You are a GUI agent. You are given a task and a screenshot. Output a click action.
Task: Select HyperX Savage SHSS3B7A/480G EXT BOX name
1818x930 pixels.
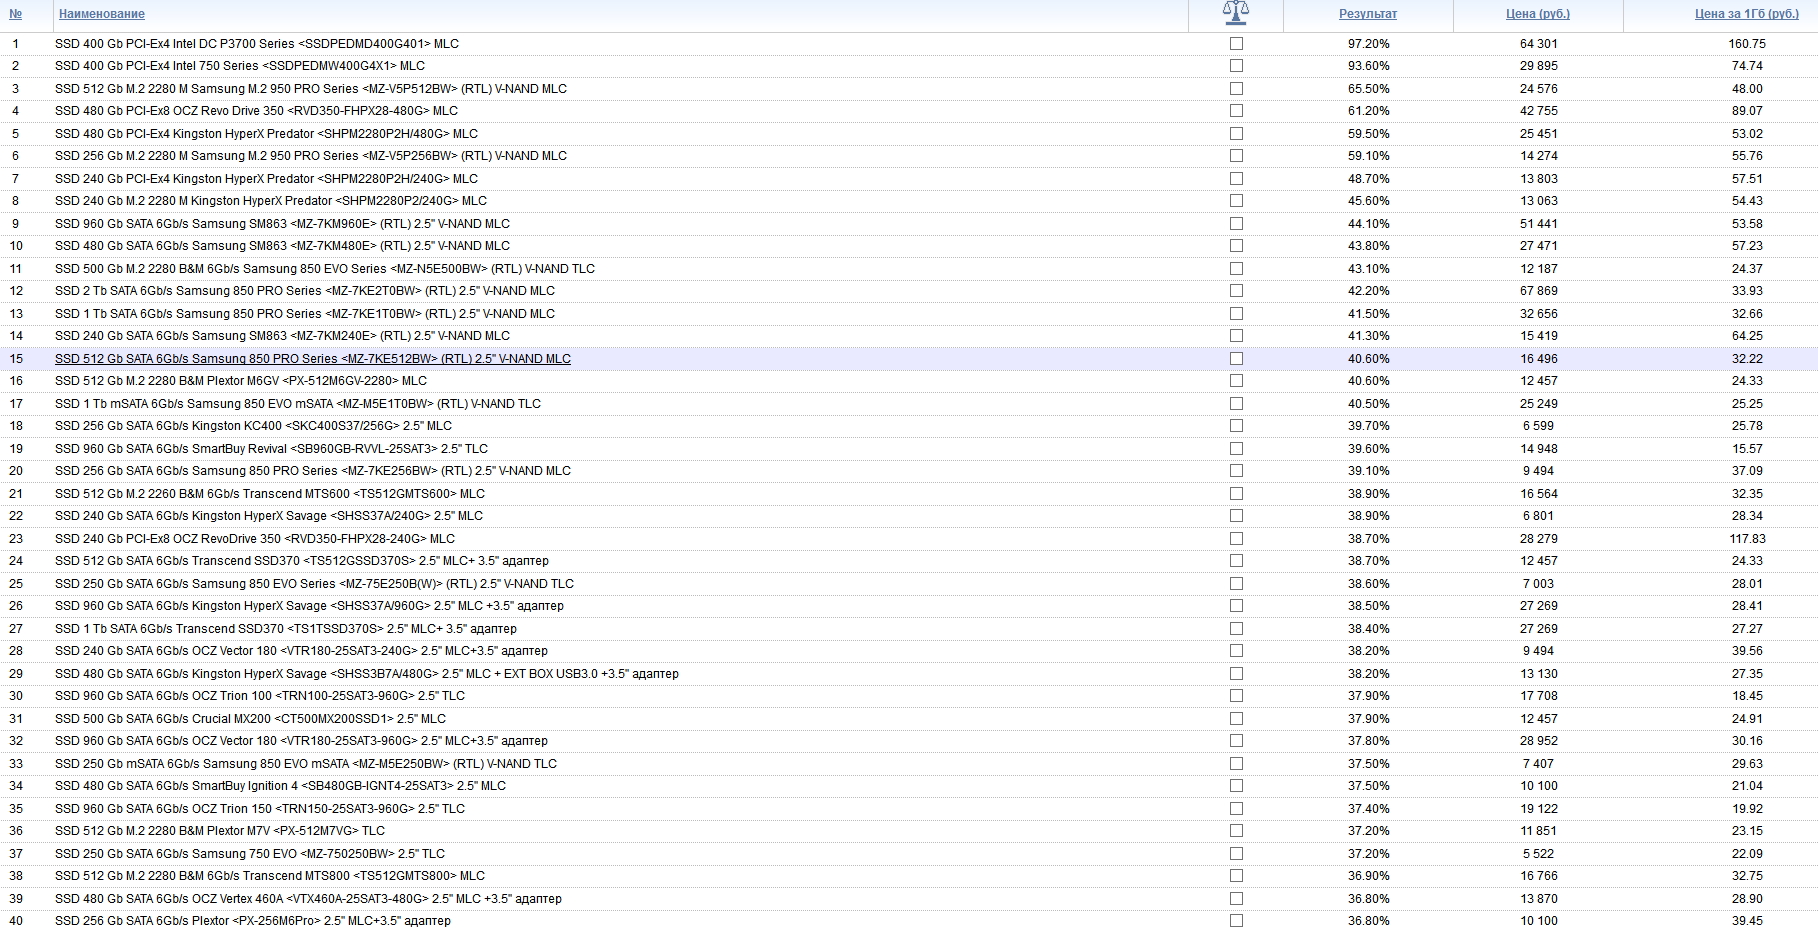point(367,674)
